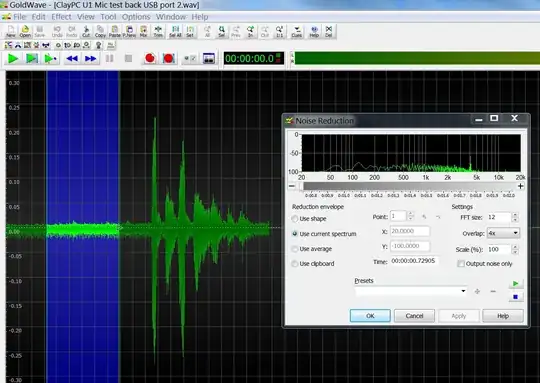540x383 pixels.
Task: Click the first red record button
Action: click(x=150, y=58)
